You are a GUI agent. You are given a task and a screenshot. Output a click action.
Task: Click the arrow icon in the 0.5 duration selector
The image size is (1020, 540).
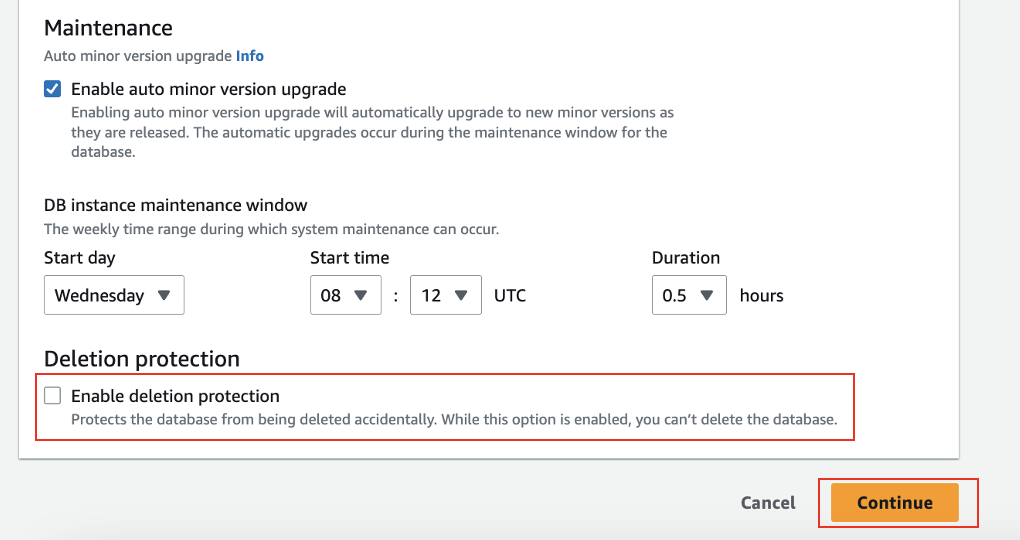point(706,295)
